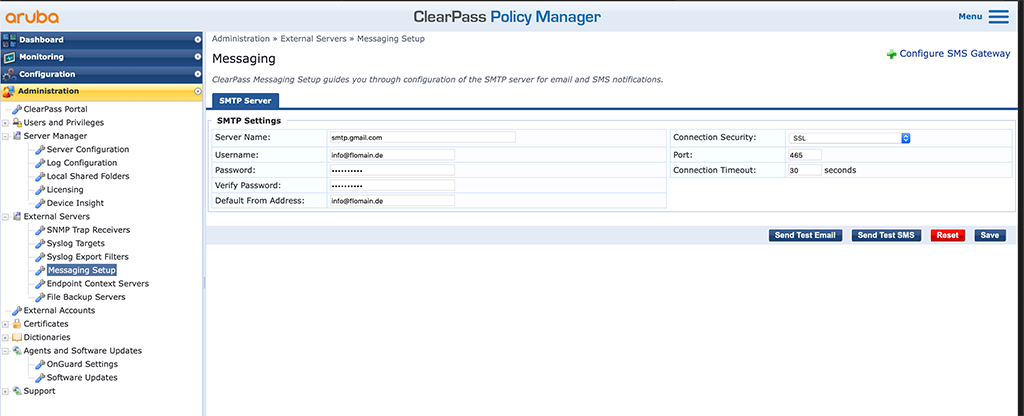Click the Port input field

click(x=805, y=155)
